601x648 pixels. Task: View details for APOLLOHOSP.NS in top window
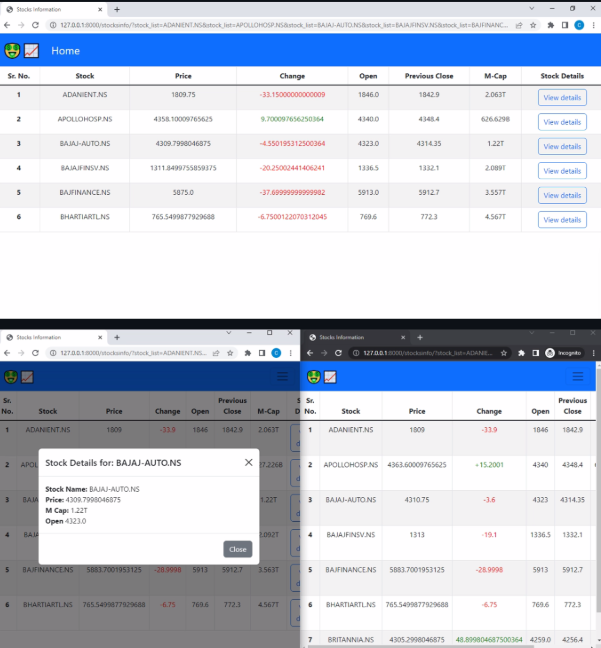click(562, 122)
